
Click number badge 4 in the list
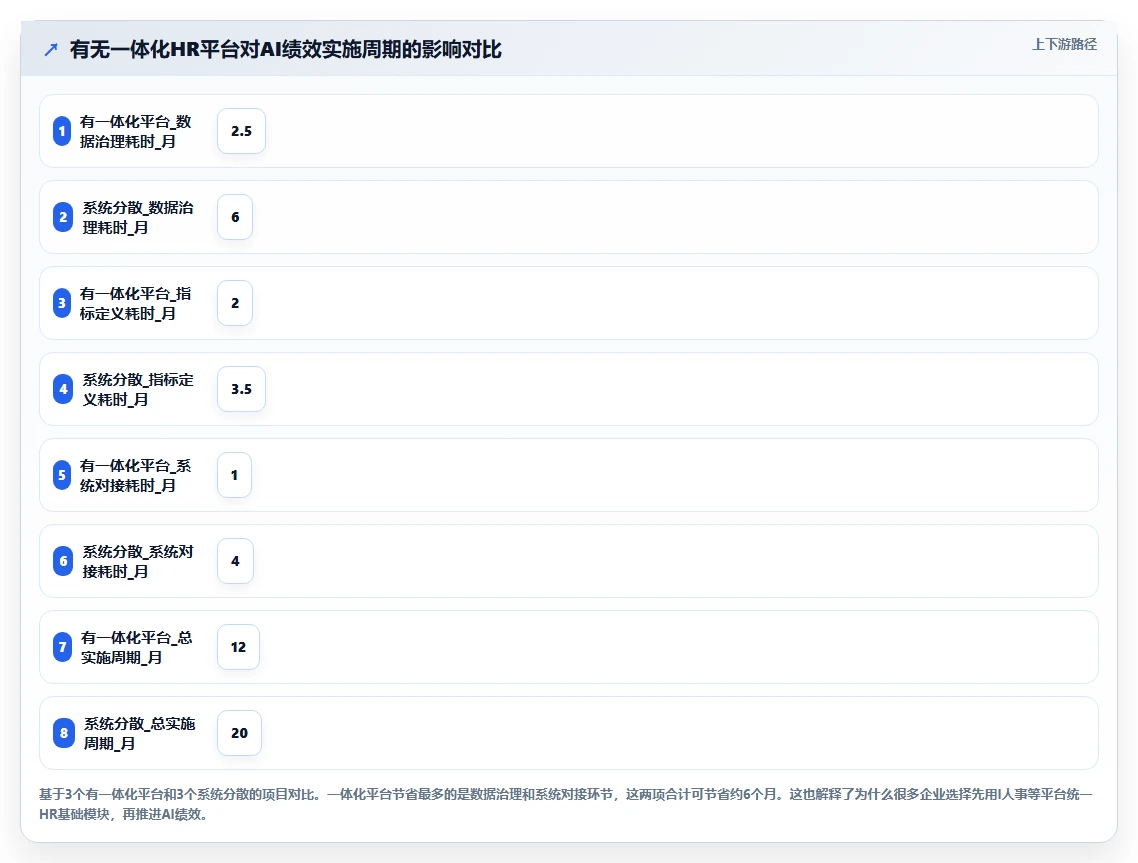(x=63, y=389)
